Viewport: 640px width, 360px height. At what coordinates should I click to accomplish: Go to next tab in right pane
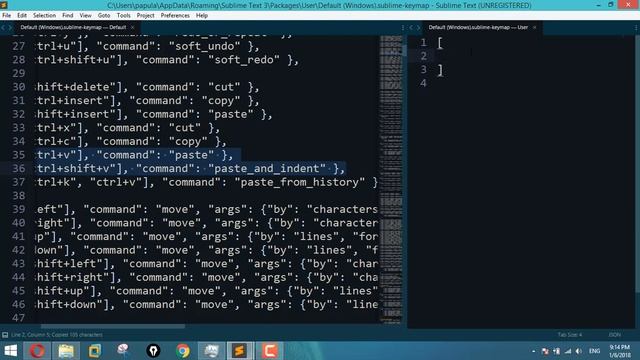pyautogui.click(x=418, y=27)
